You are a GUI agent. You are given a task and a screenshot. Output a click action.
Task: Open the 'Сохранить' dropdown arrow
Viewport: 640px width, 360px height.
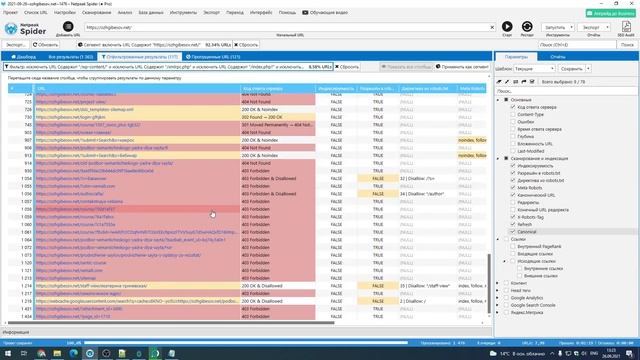[588, 69]
